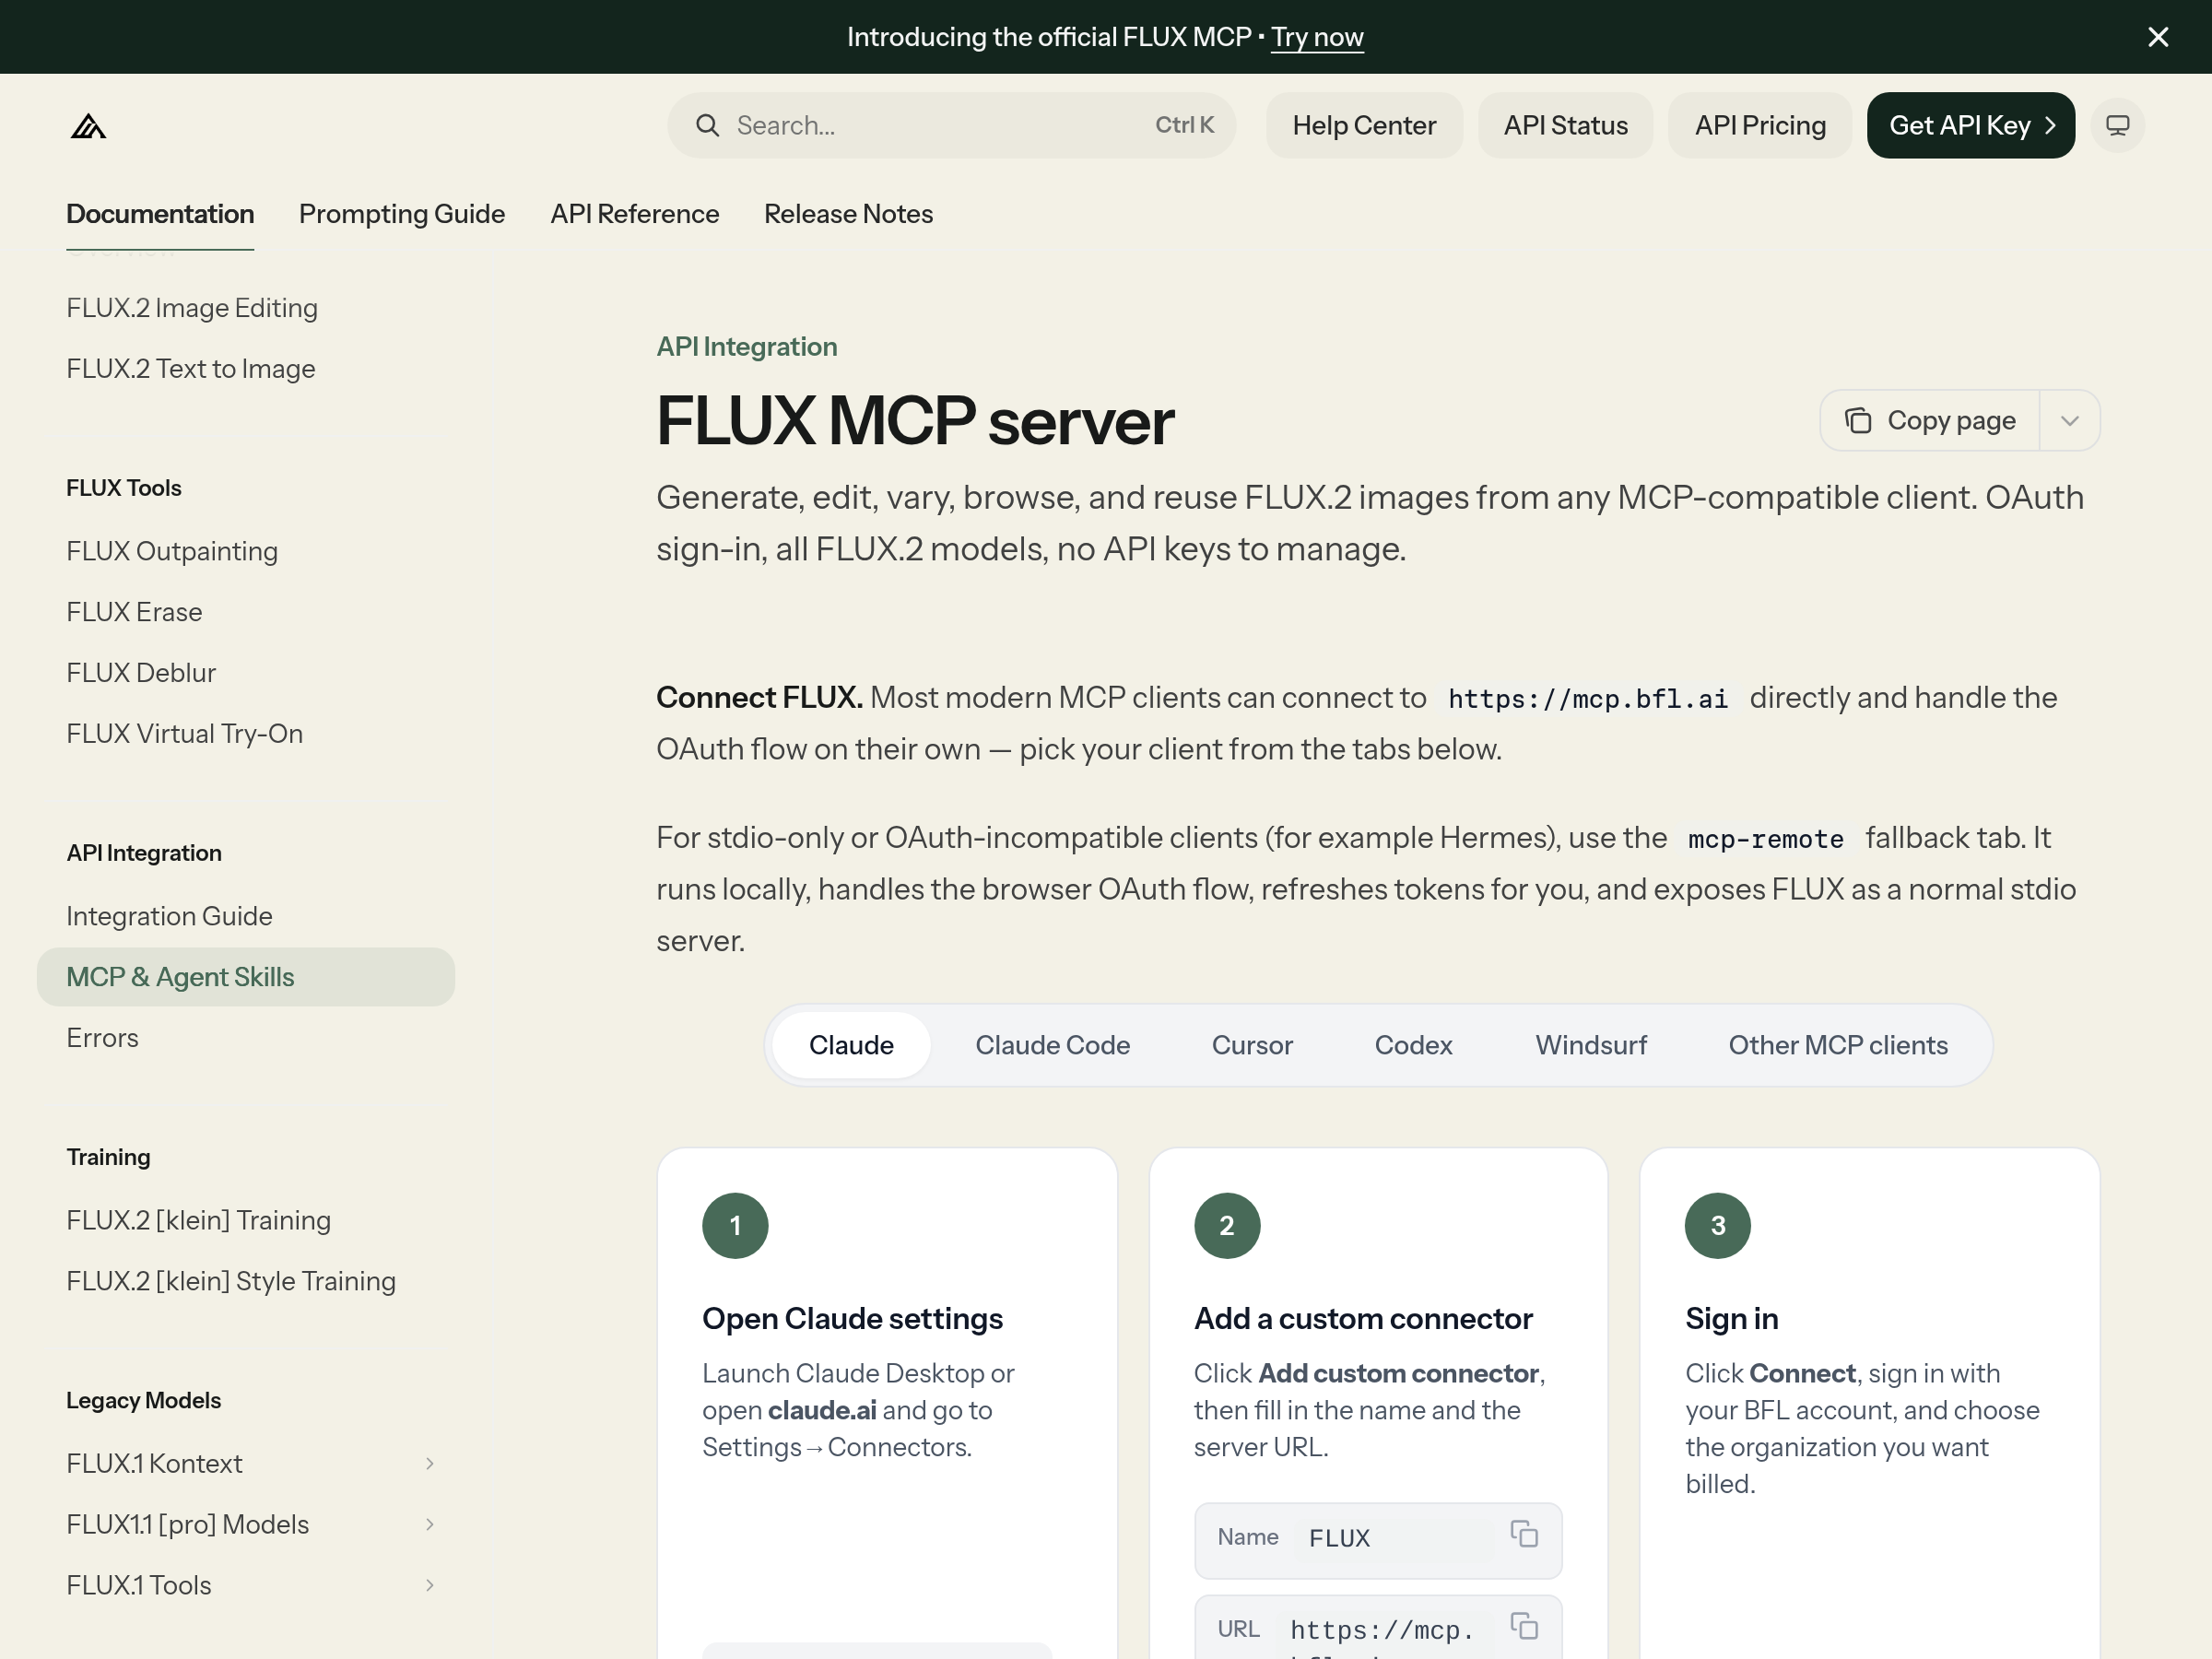Go to FLUX Outpainting
The height and width of the screenshot is (1659, 2212).
(x=172, y=551)
